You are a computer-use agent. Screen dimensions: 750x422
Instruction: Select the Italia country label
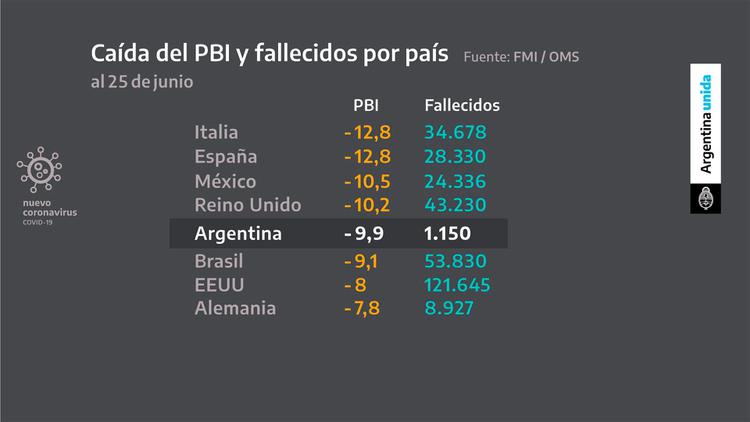tap(217, 132)
